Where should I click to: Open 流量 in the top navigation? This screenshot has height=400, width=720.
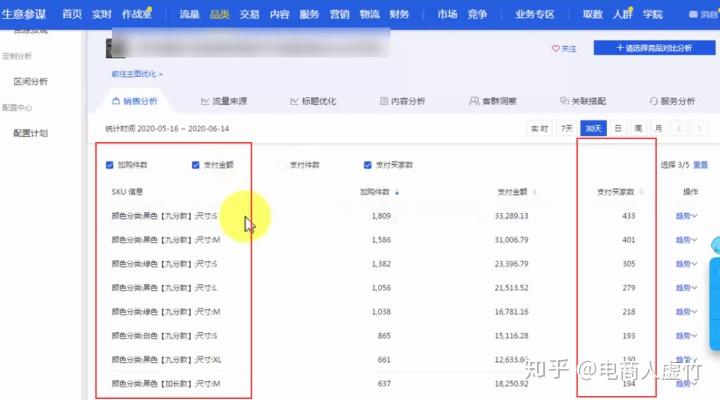[189, 14]
